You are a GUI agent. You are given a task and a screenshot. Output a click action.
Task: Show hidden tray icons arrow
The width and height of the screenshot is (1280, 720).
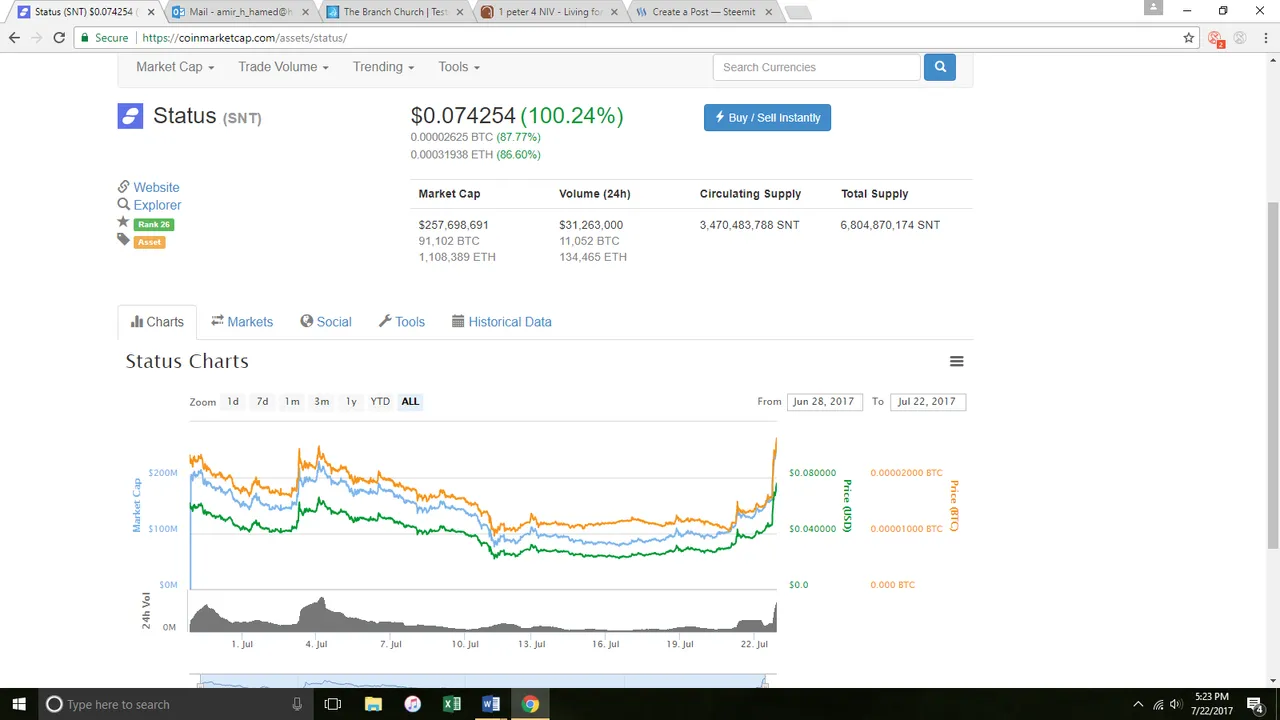point(1137,704)
